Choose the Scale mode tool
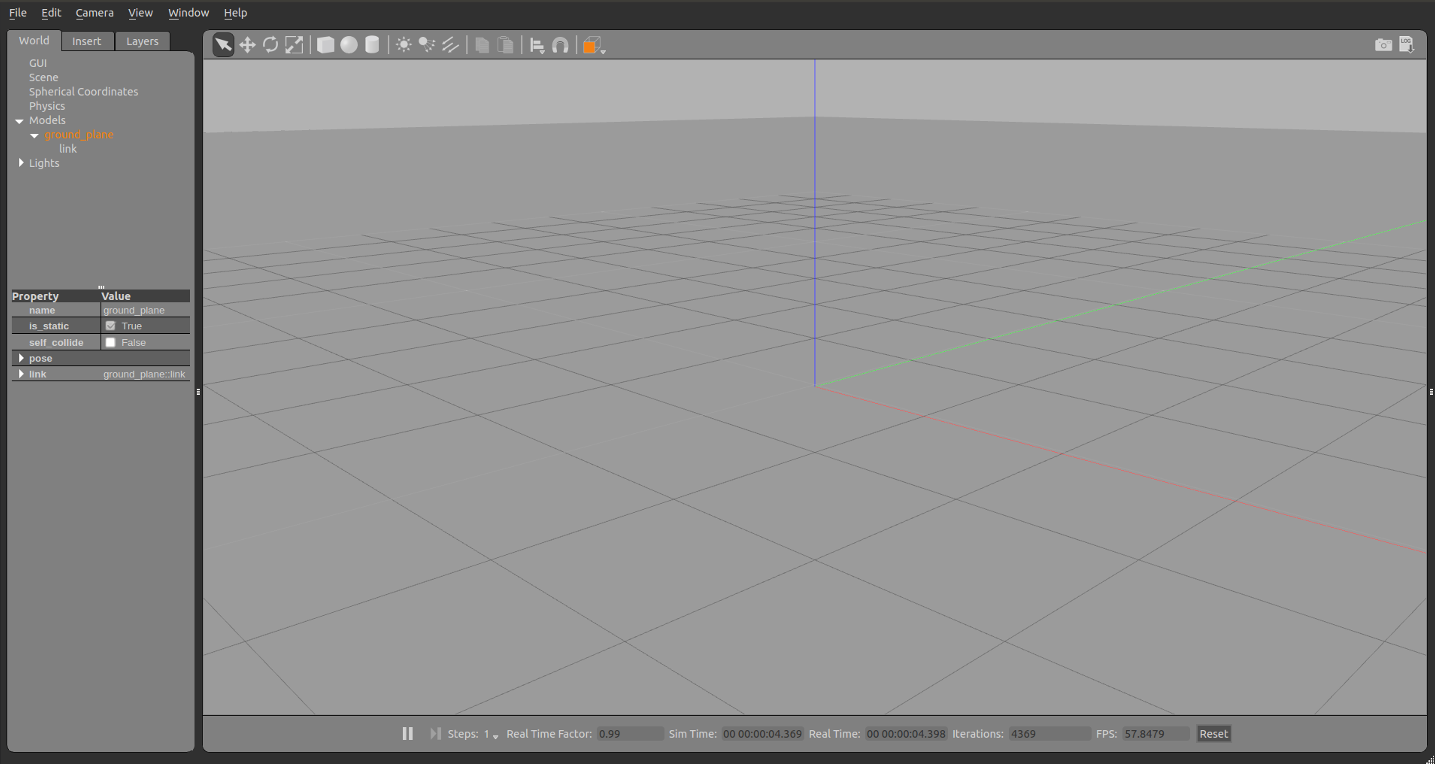Screen dimensions: 1435x764 click(294, 45)
